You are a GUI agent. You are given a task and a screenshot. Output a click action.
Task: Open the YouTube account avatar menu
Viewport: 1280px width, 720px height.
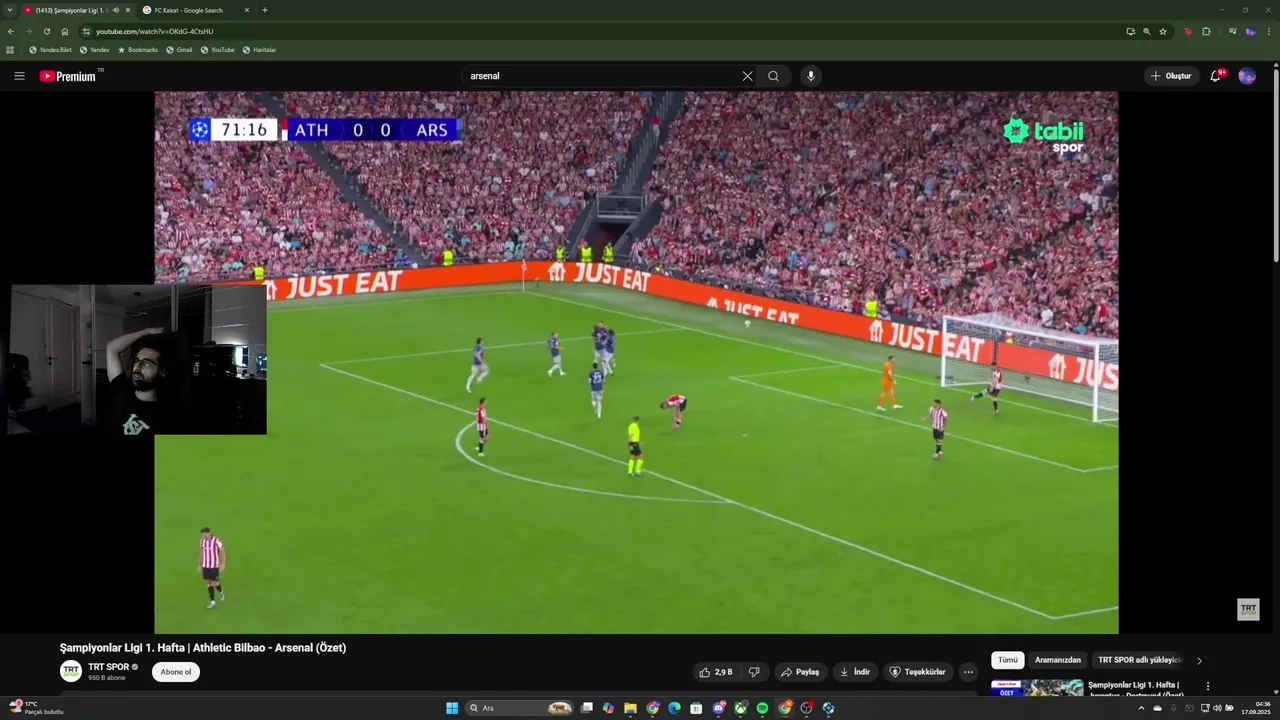coord(1247,76)
